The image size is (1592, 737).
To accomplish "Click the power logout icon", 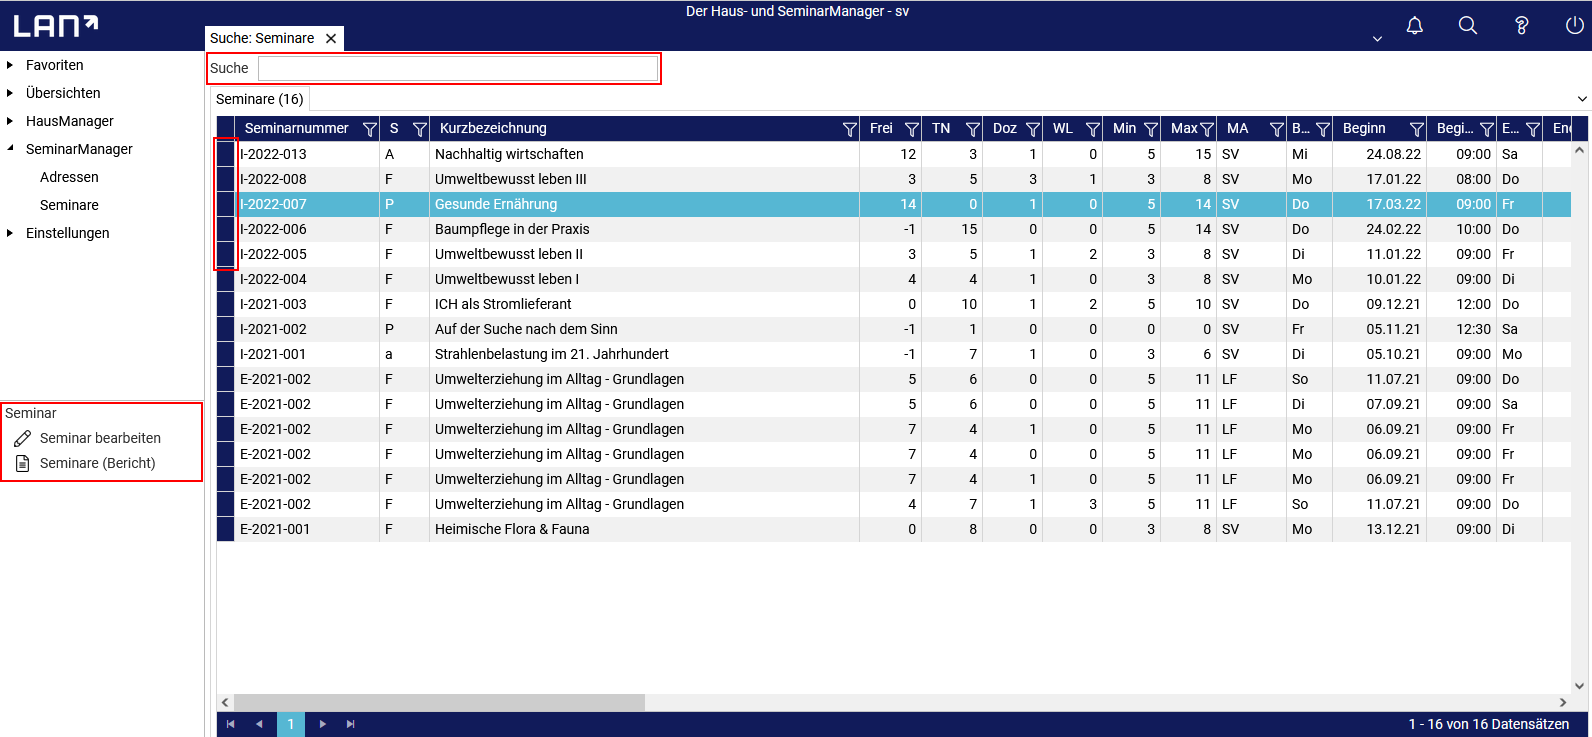I will 1574,26.
